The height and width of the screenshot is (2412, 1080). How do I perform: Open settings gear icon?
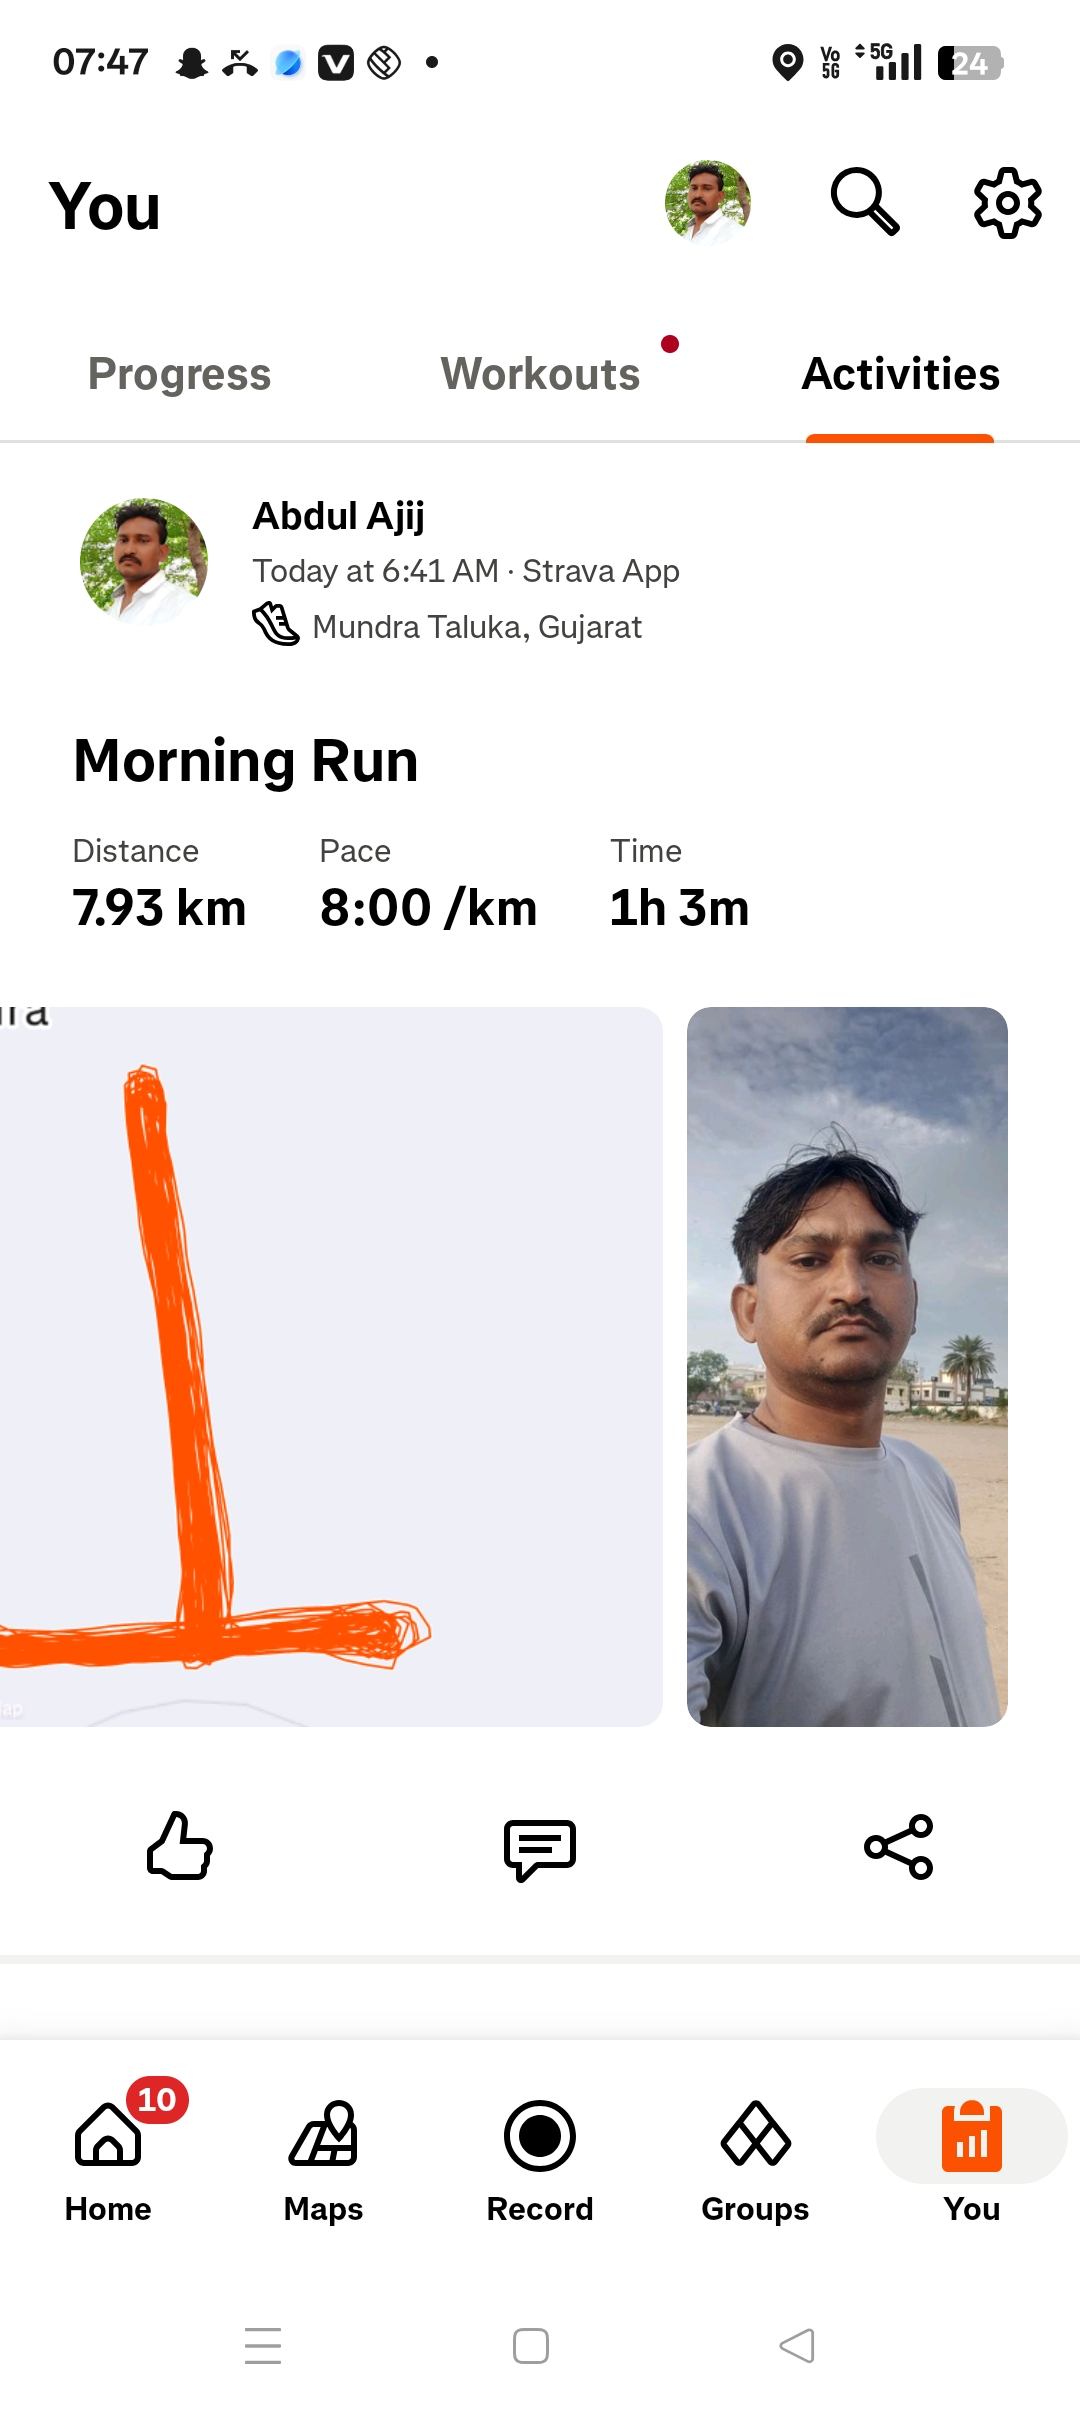1008,203
